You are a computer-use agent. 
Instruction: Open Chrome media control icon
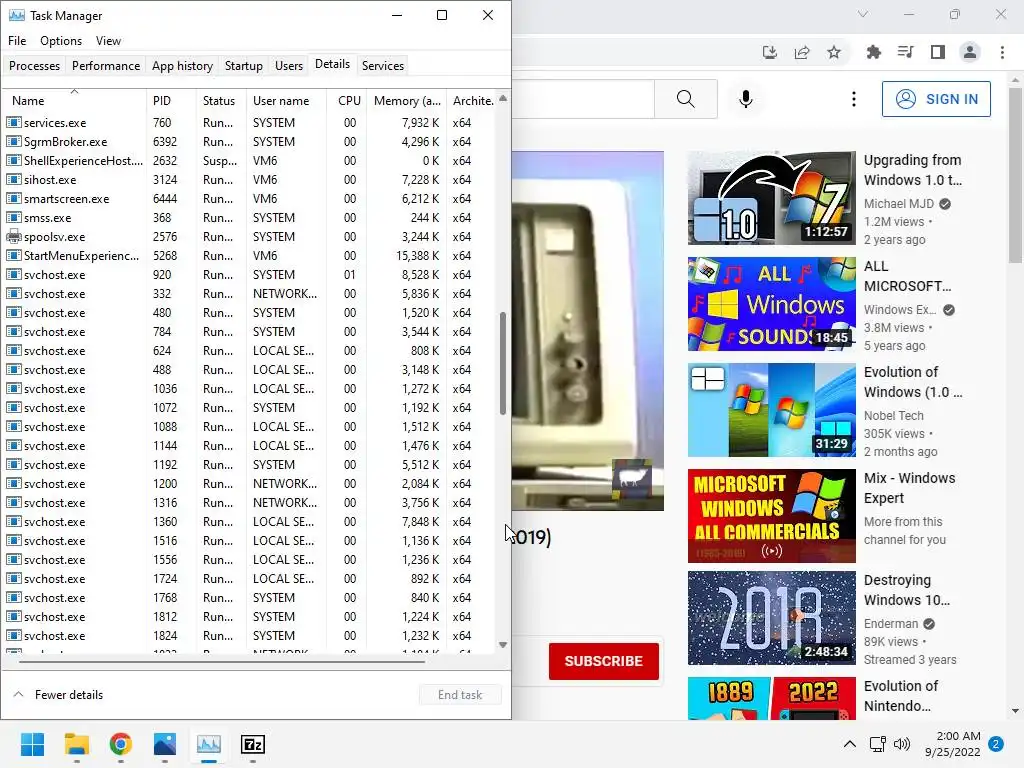click(x=906, y=52)
